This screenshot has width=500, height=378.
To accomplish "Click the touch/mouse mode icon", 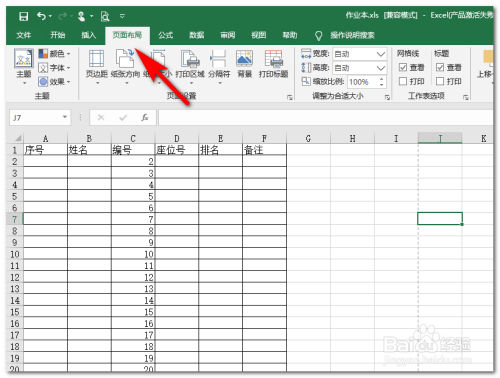I will coord(81,16).
